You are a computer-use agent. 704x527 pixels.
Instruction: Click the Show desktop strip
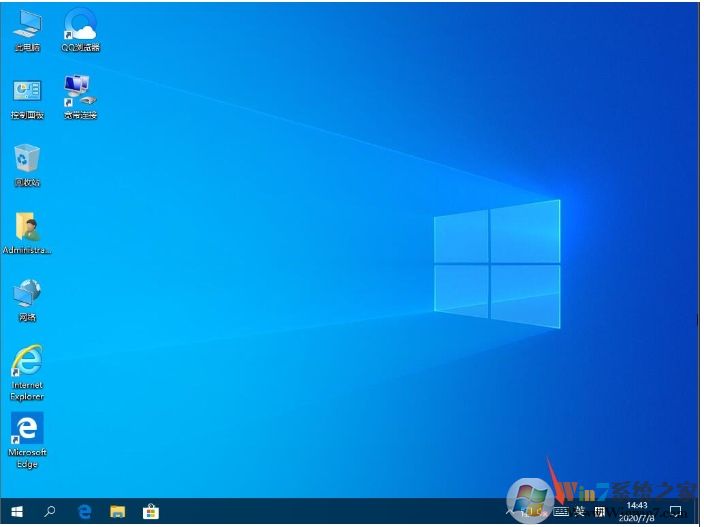(698, 511)
